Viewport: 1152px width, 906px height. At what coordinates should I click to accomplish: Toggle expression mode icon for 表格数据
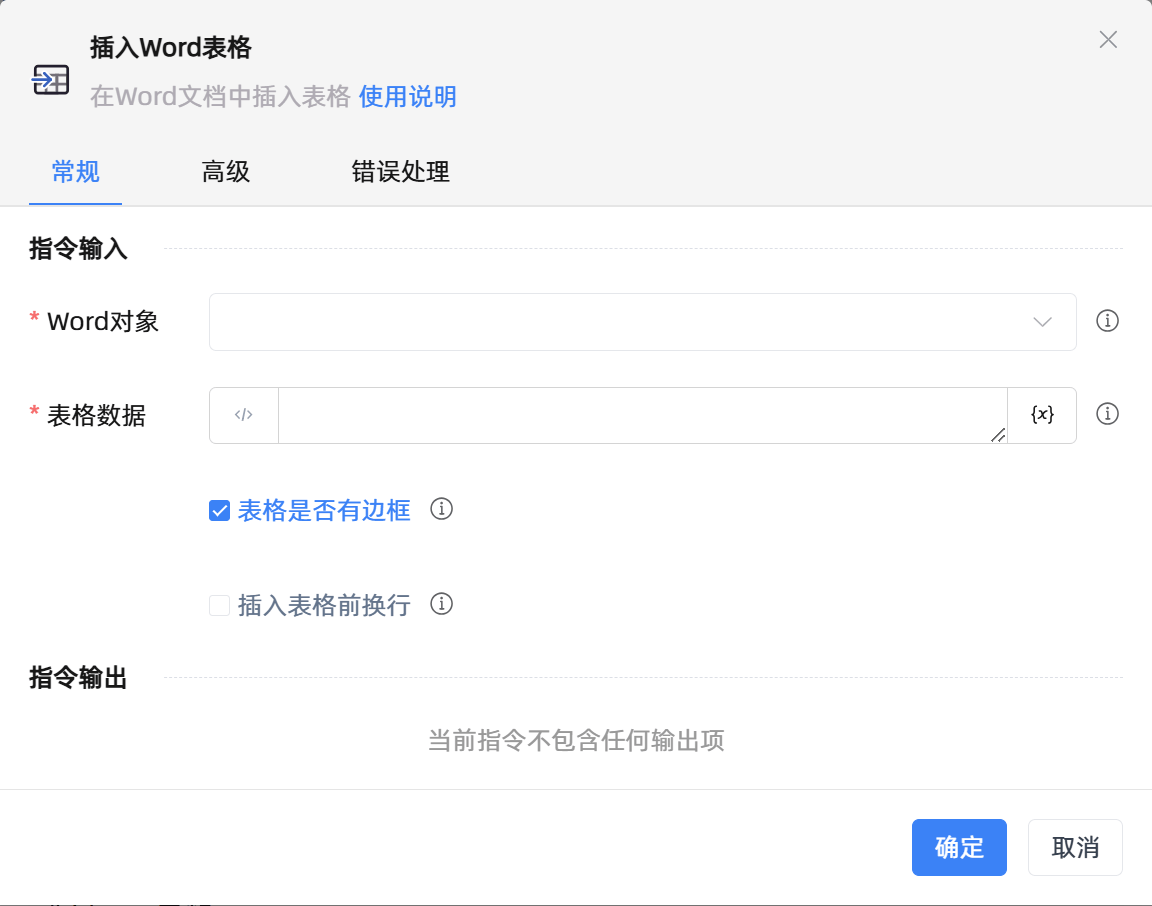coord(244,415)
